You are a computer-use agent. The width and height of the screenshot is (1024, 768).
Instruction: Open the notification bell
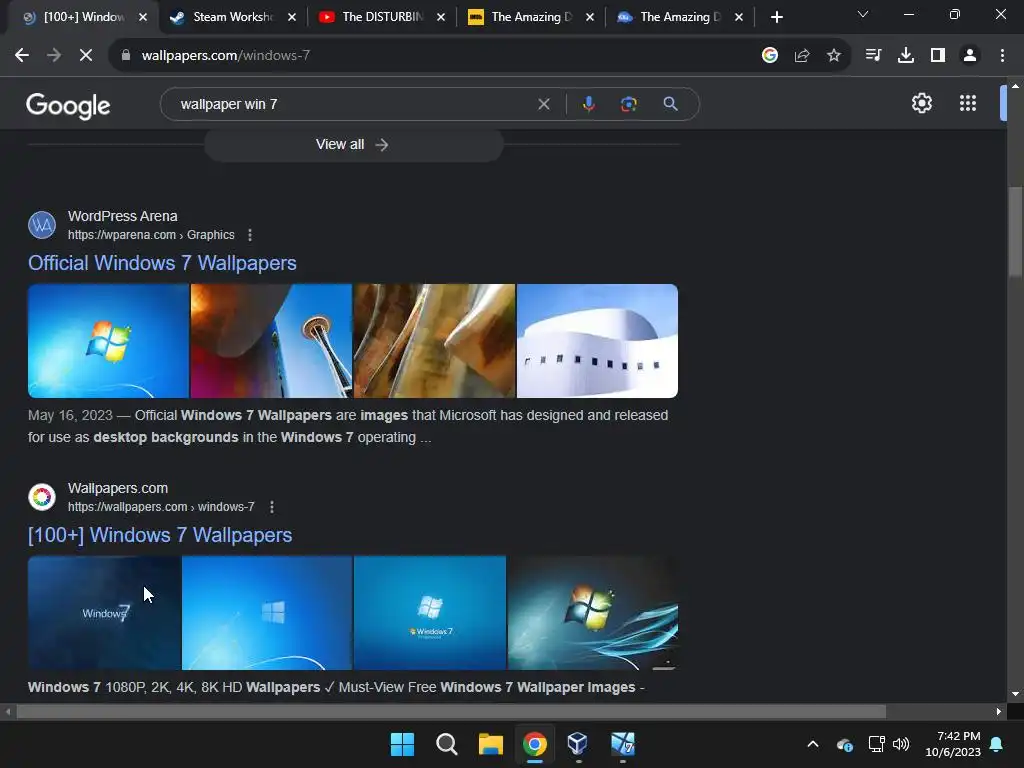point(997,744)
